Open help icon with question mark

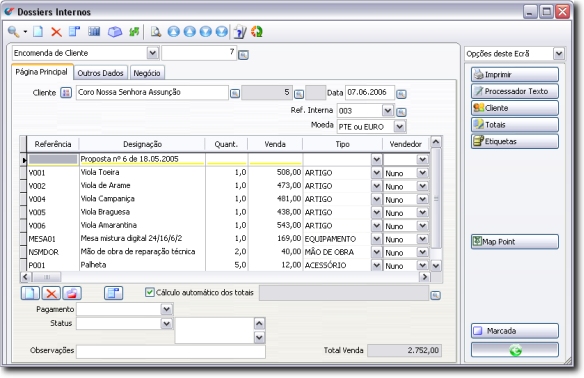[240, 32]
